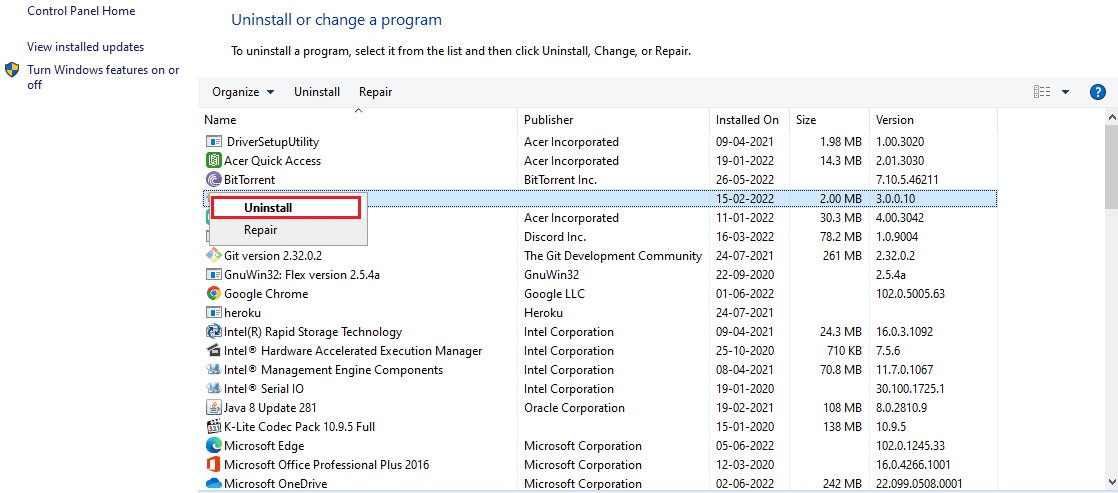1118x493 pixels.
Task: Change view using the view layout icon
Action: 1042,92
